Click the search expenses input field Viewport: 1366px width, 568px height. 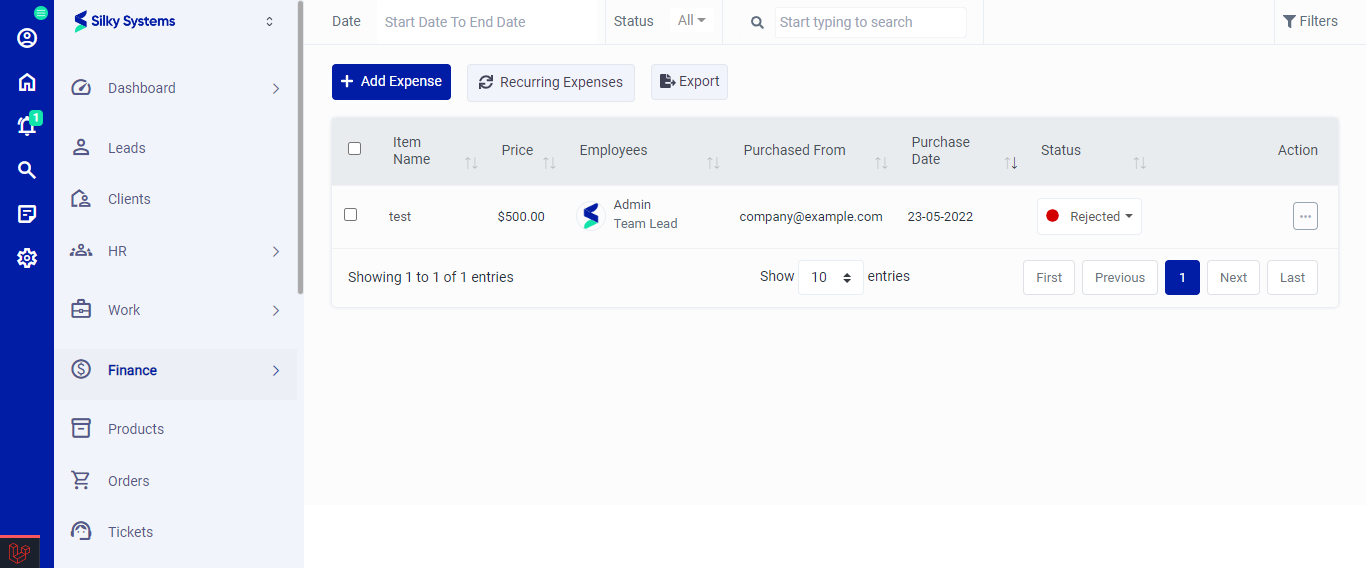coord(870,22)
